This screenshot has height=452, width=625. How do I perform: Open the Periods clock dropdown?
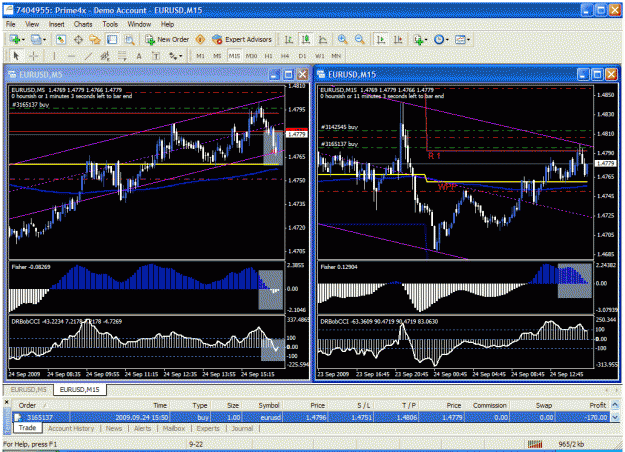(x=441, y=39)
